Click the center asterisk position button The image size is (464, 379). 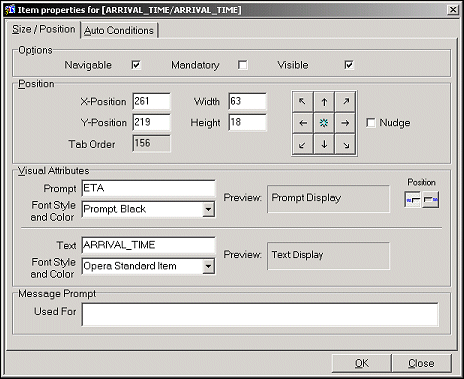point(324,123)
